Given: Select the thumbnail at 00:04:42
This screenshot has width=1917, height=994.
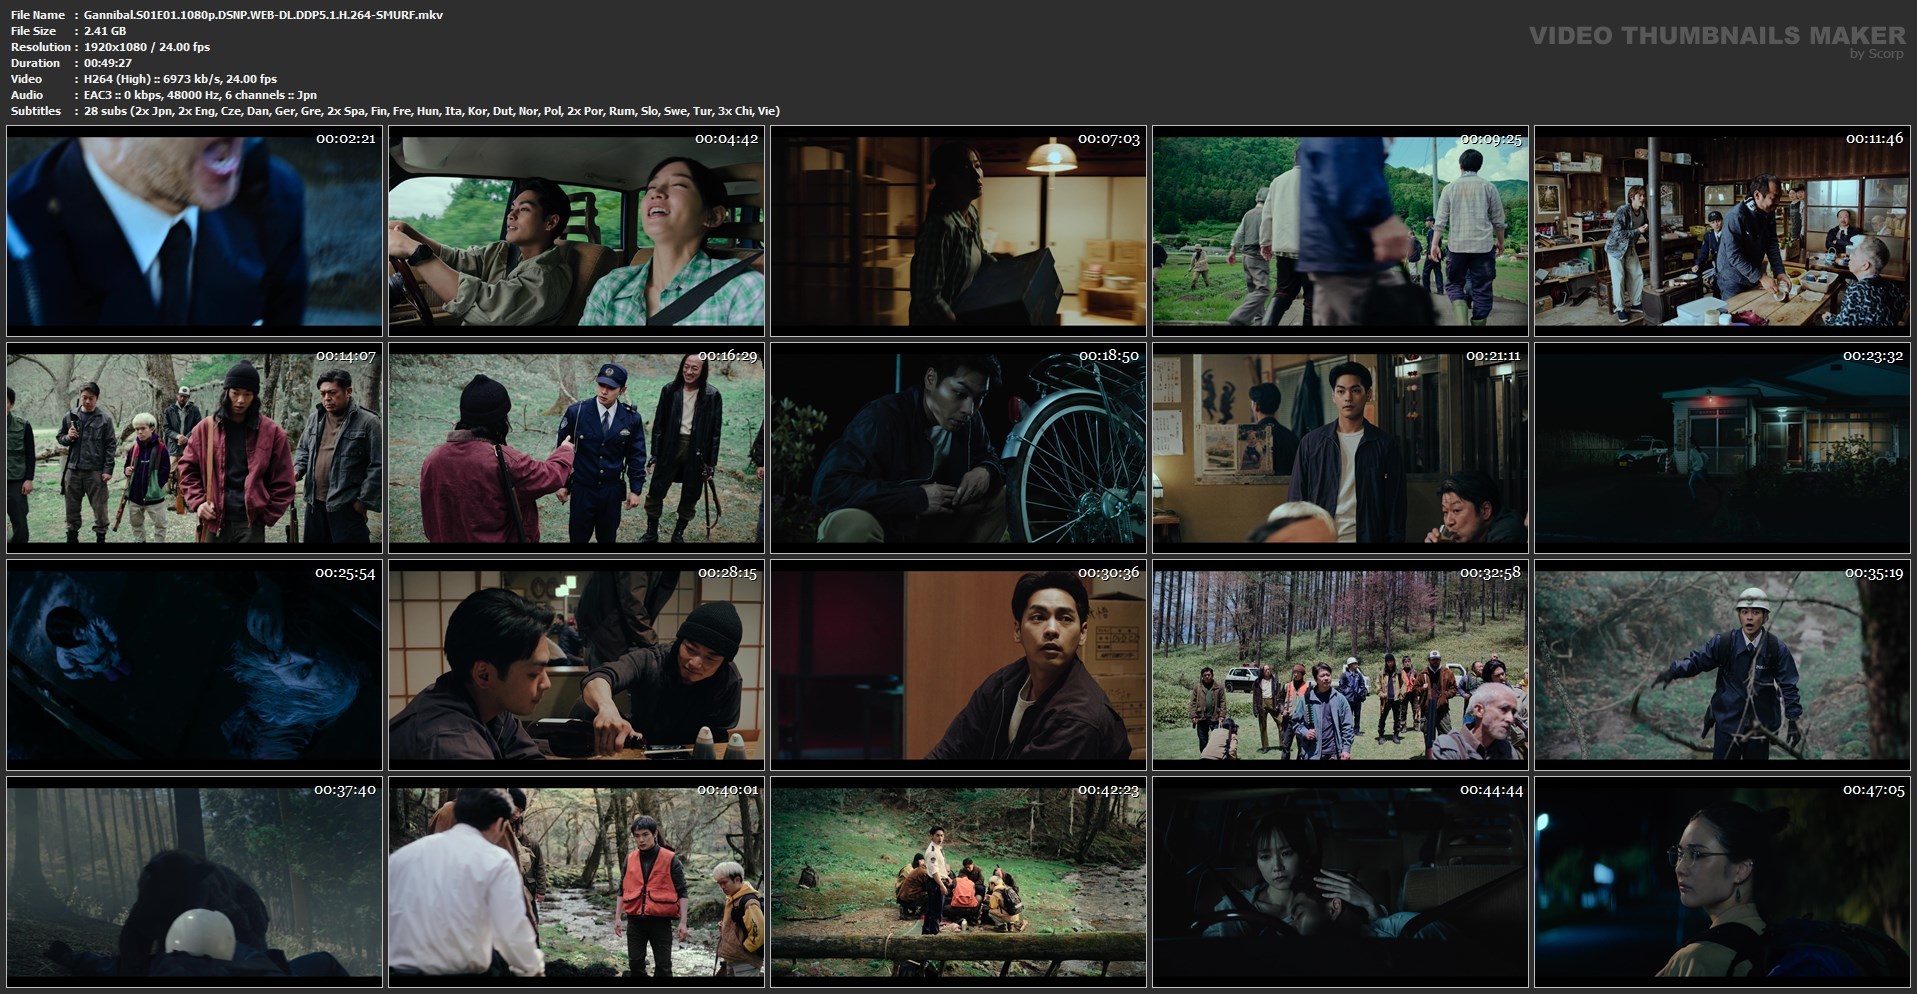Looking at the screenshot, I should click(x=576, y=231).
